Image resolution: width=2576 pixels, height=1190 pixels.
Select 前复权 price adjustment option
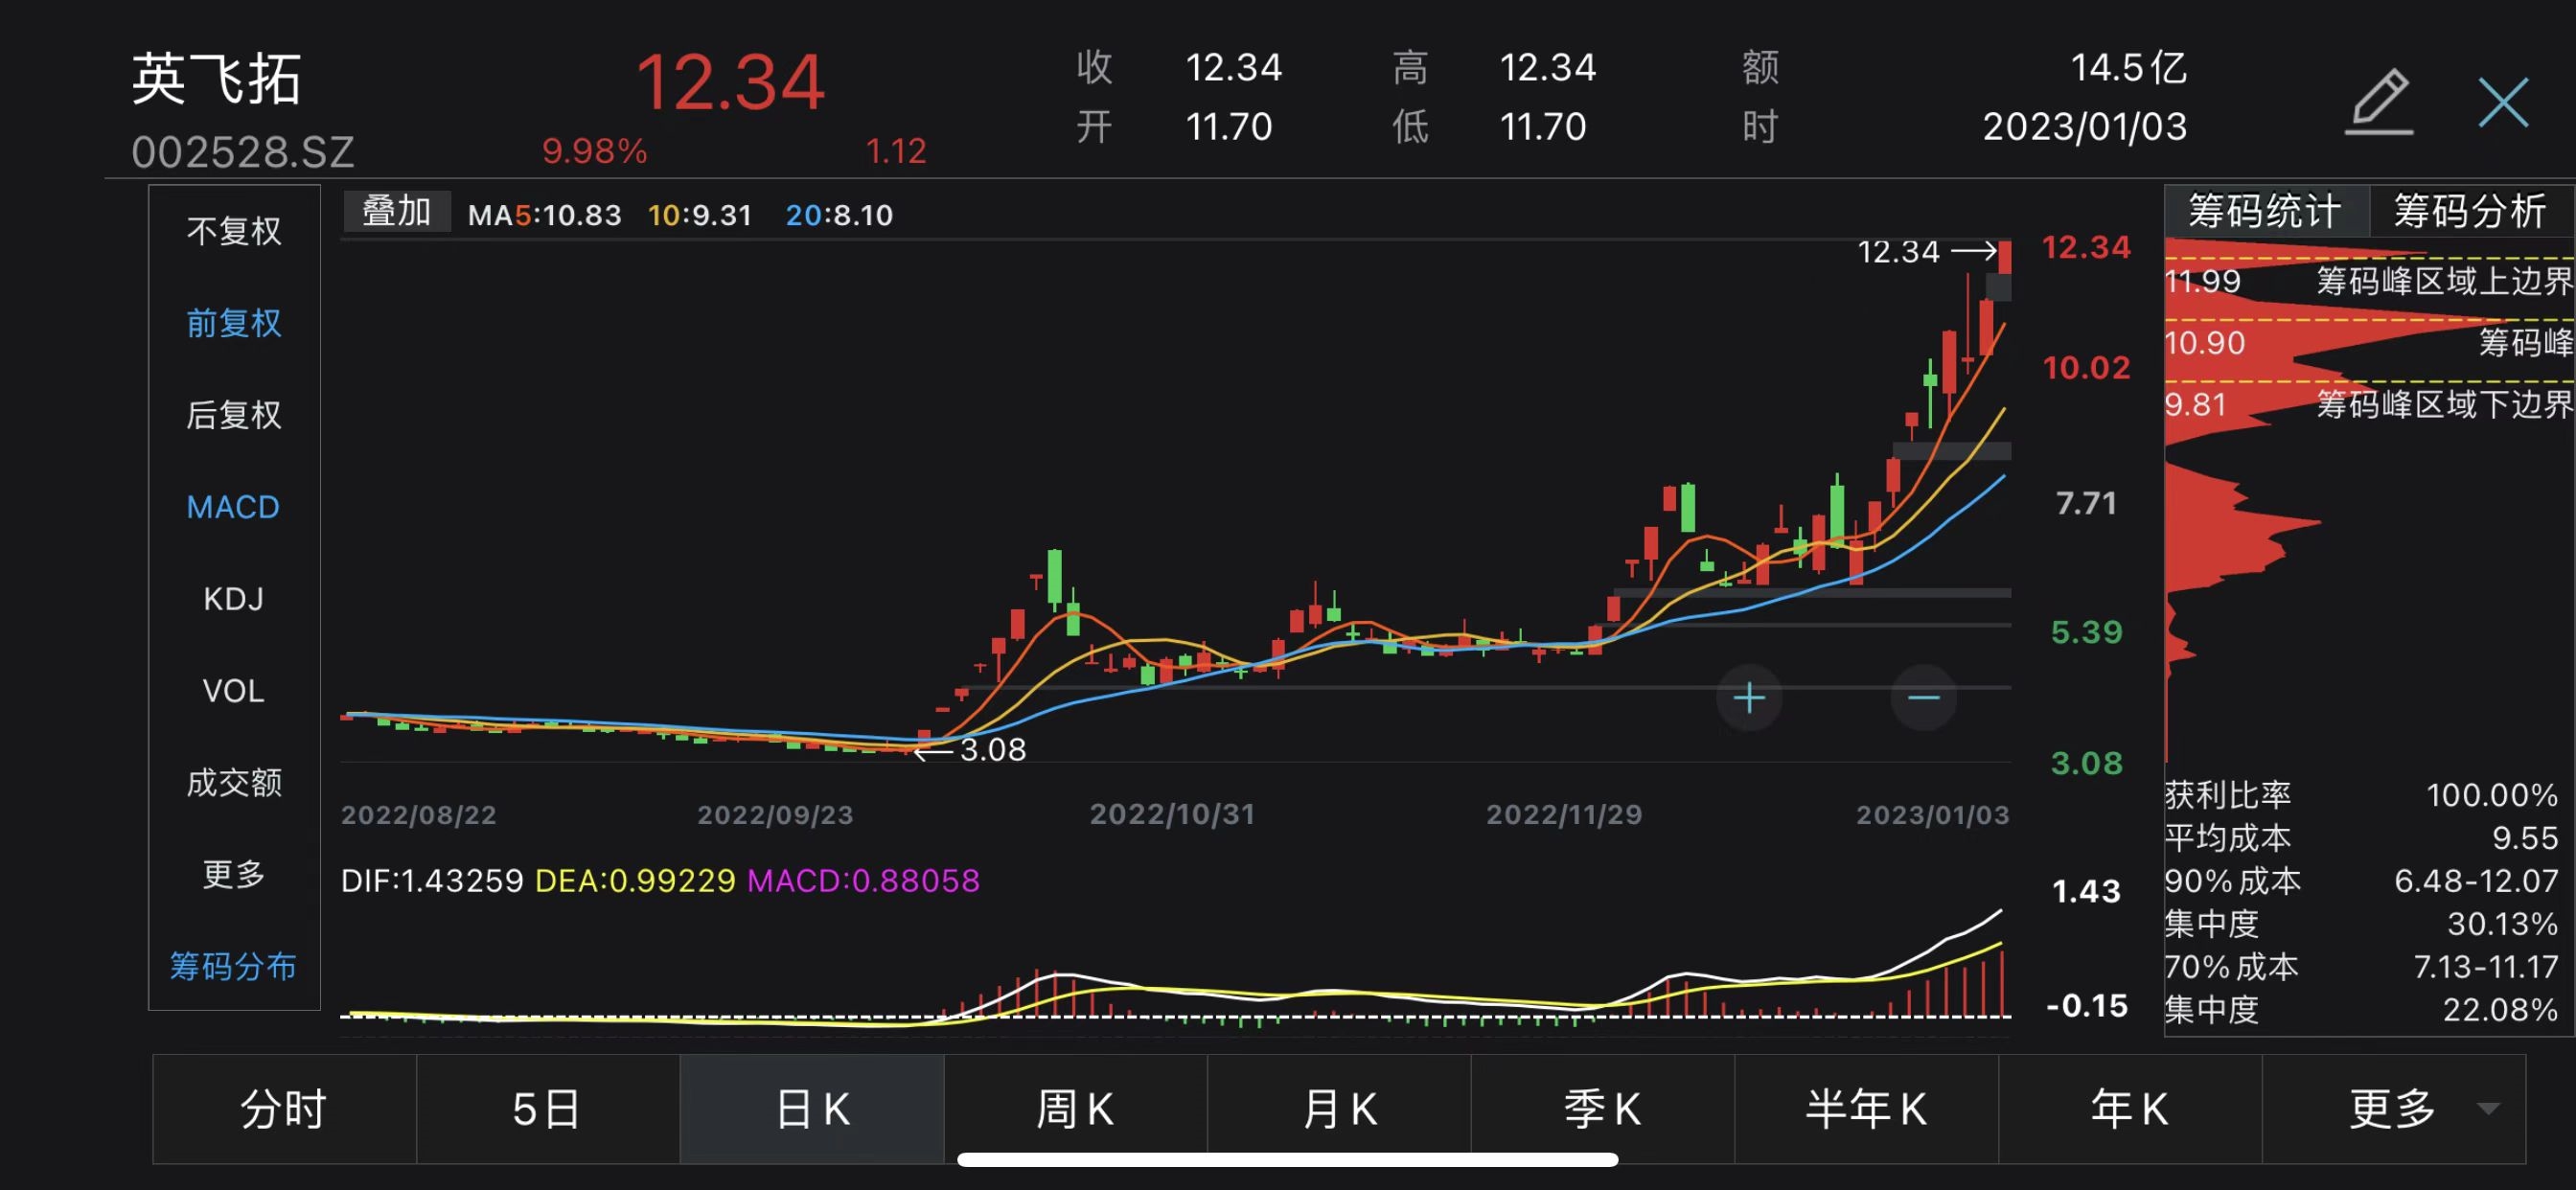pos(234,323)
